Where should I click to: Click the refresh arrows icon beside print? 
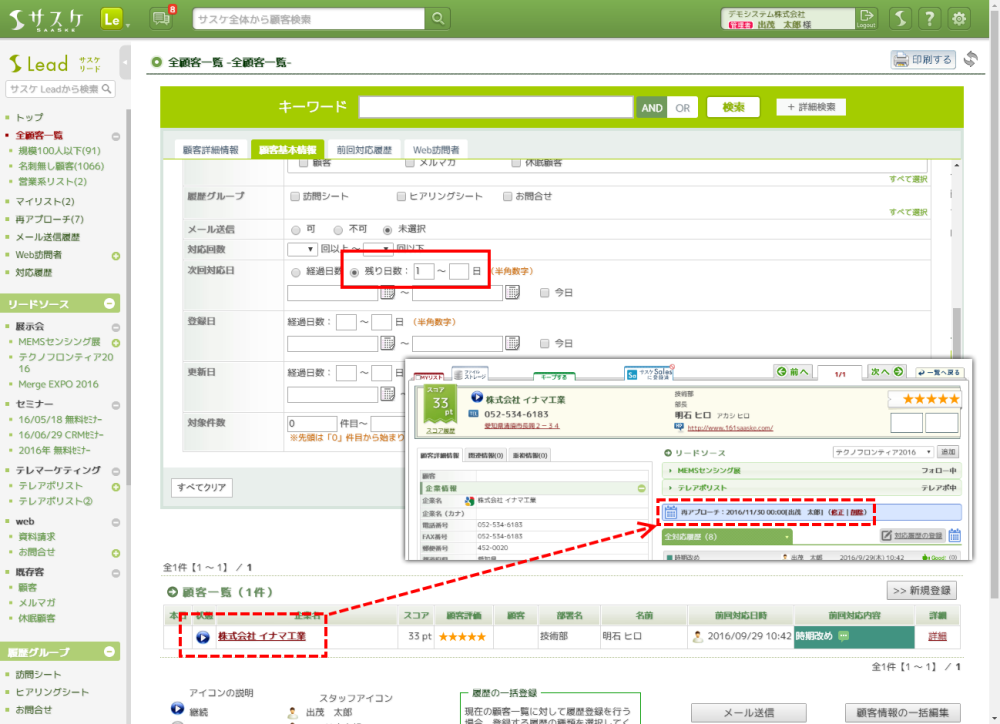tap(971, 60)
